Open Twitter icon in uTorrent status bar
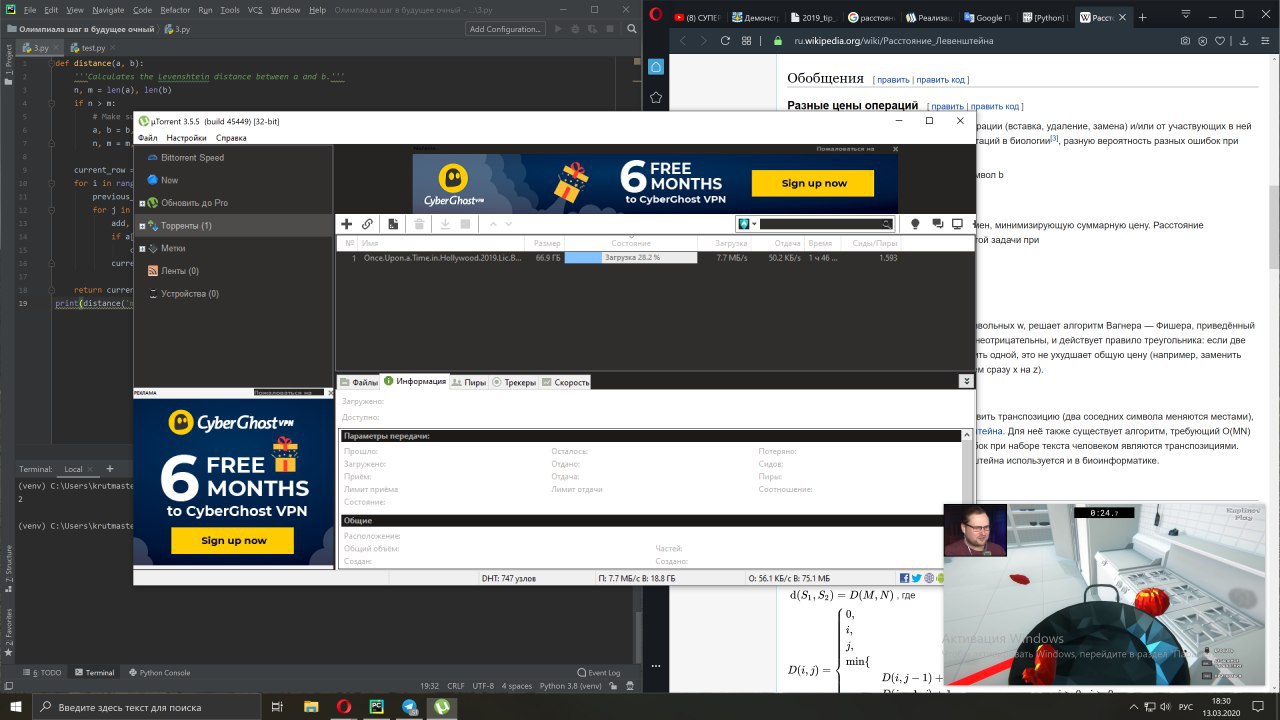Image resolution: width=1280 pixels, height=720 pixels. tap(916, 578)
